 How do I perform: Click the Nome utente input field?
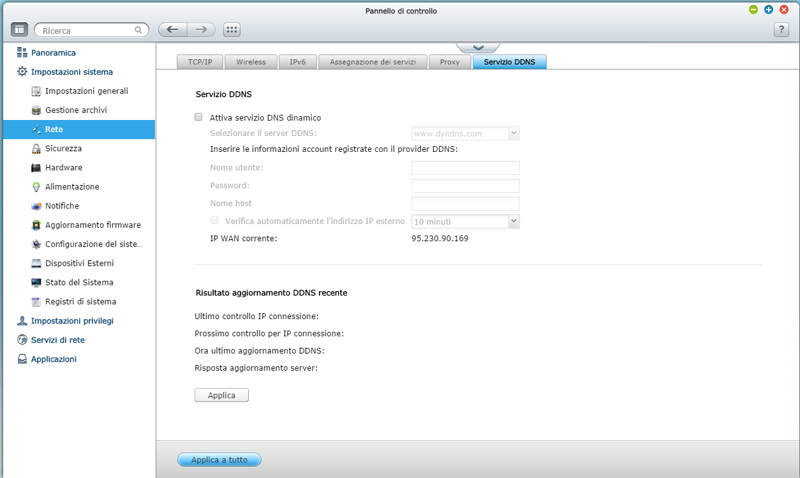tap(465, 168)
